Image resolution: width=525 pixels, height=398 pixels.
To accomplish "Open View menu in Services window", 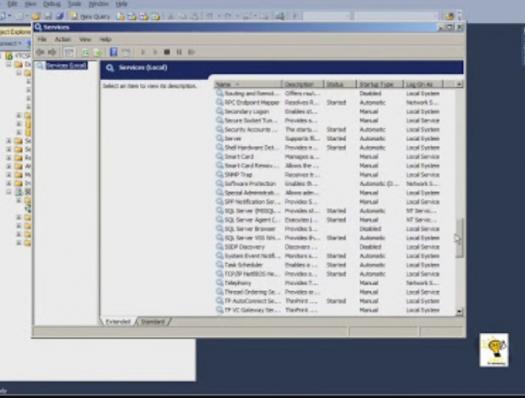I will click(85, 39).
